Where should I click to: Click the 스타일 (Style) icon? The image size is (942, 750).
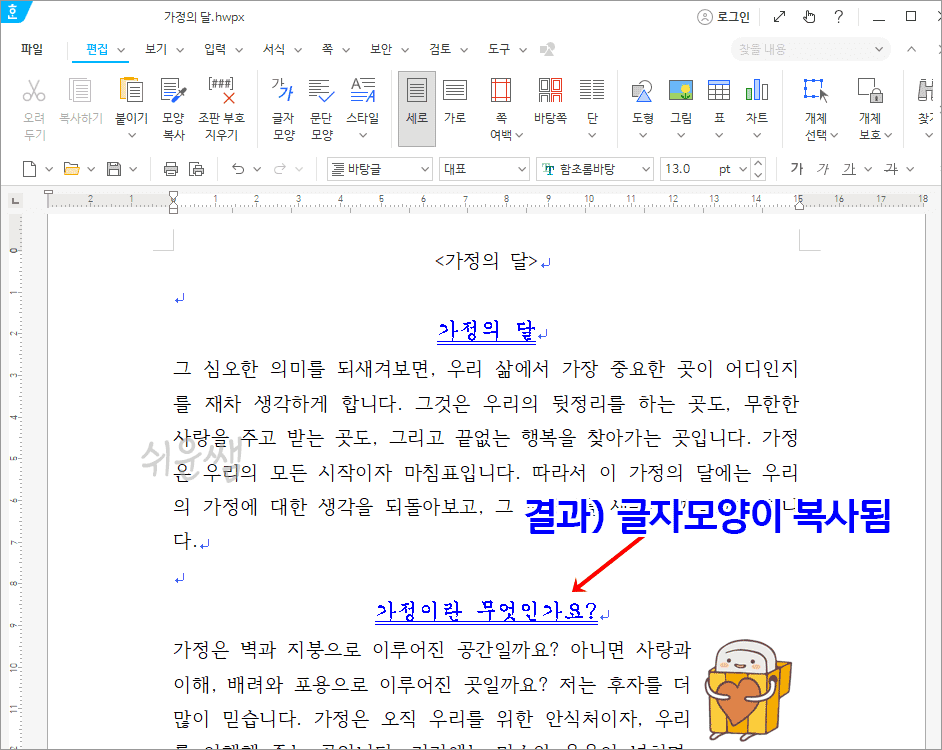click(362, 105)
